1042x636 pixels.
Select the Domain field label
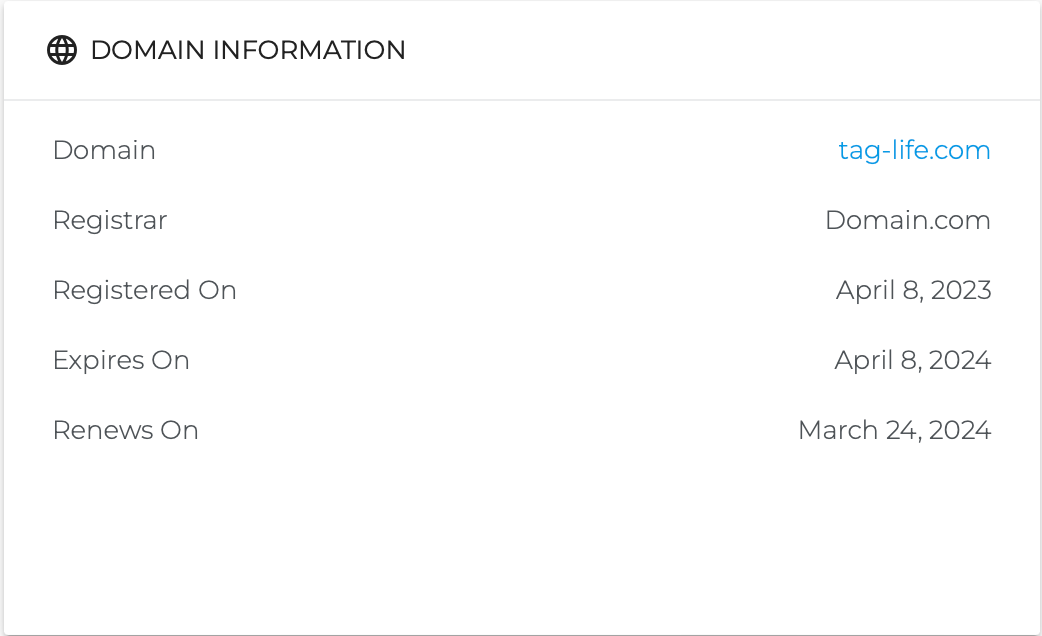104,150
